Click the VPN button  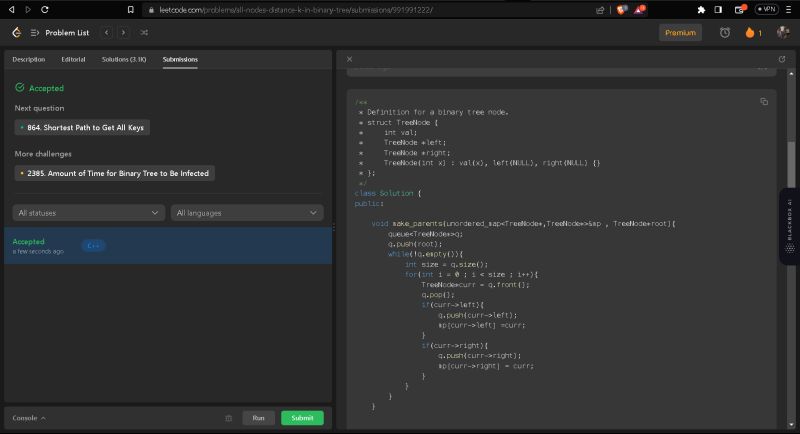[x=766, y=9]
